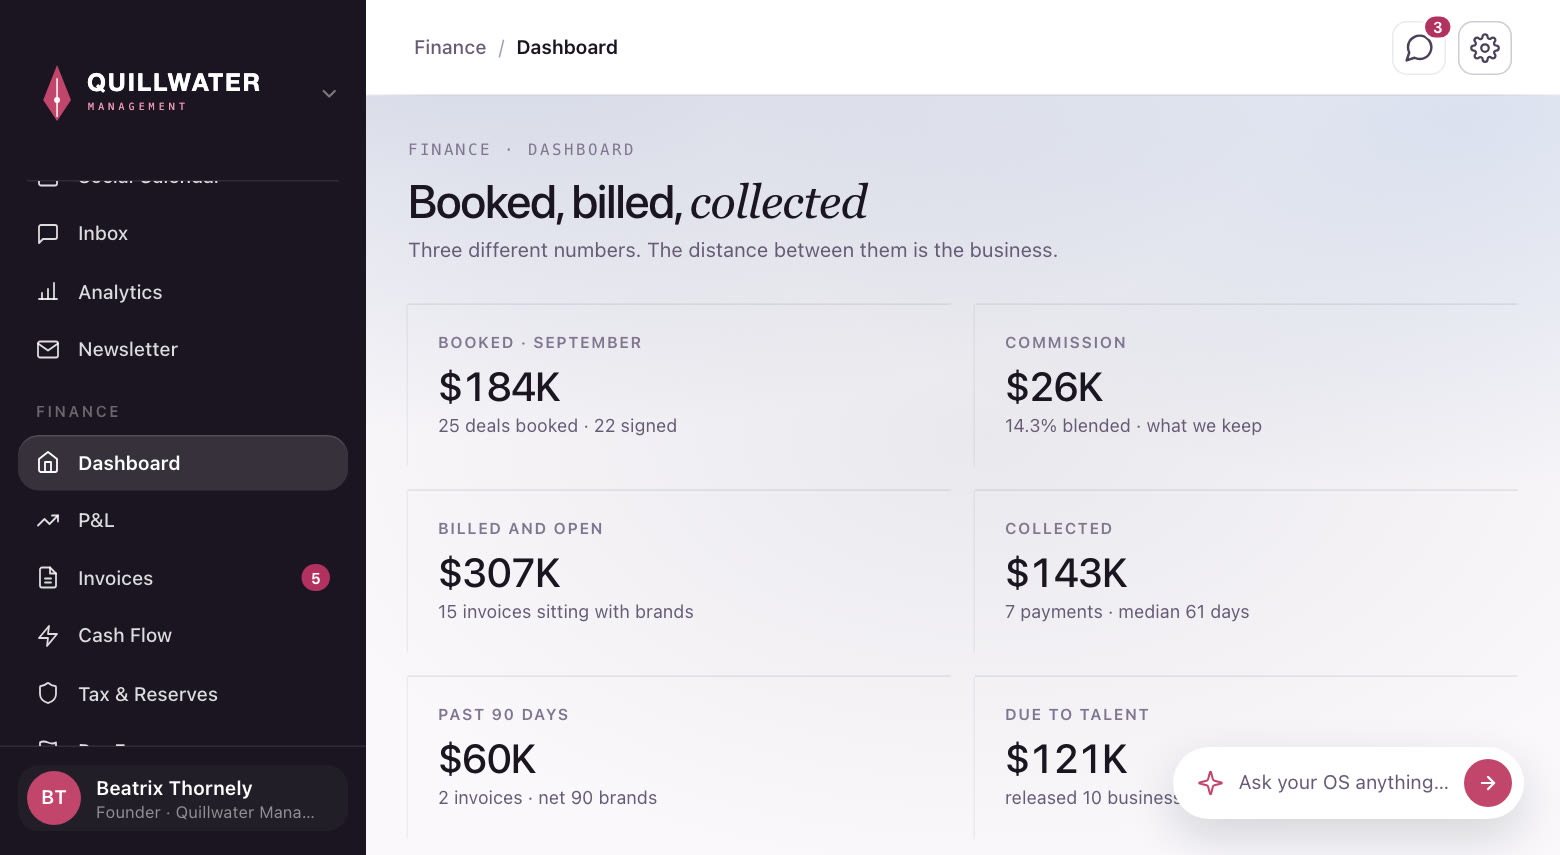Select the P&L menu item

click(183, 520)
